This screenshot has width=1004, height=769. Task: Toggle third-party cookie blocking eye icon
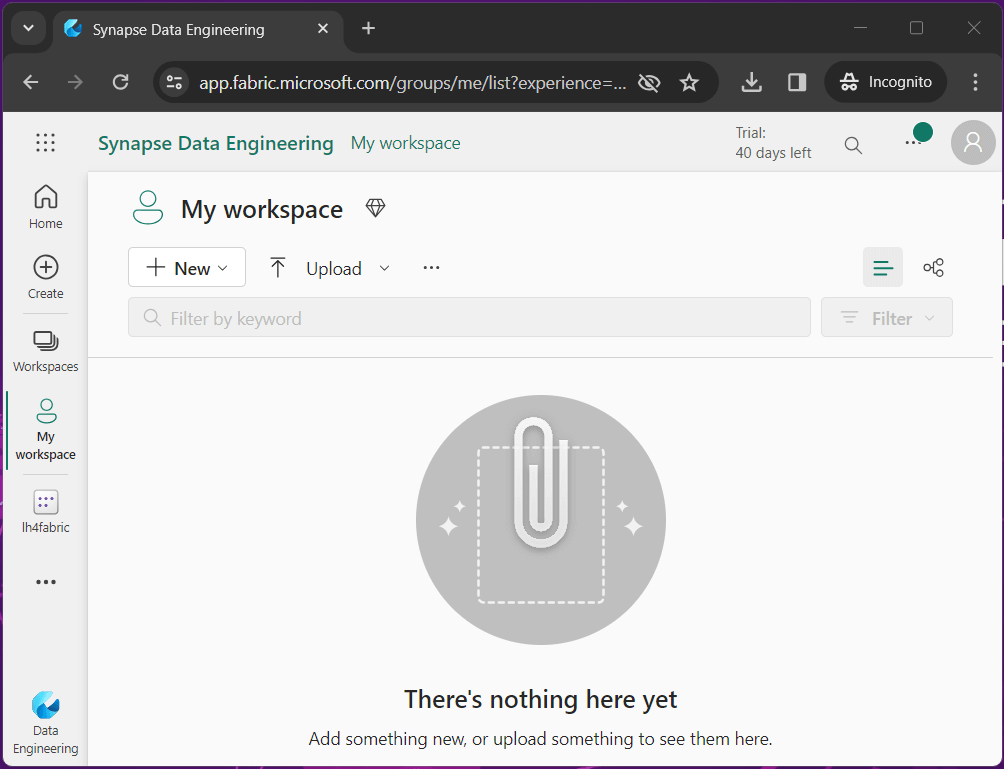click(x=649, y=83)
